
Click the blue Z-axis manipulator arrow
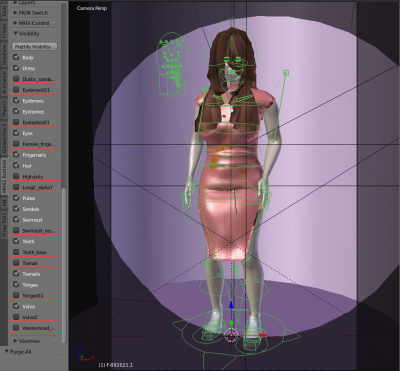coord(231,306)
